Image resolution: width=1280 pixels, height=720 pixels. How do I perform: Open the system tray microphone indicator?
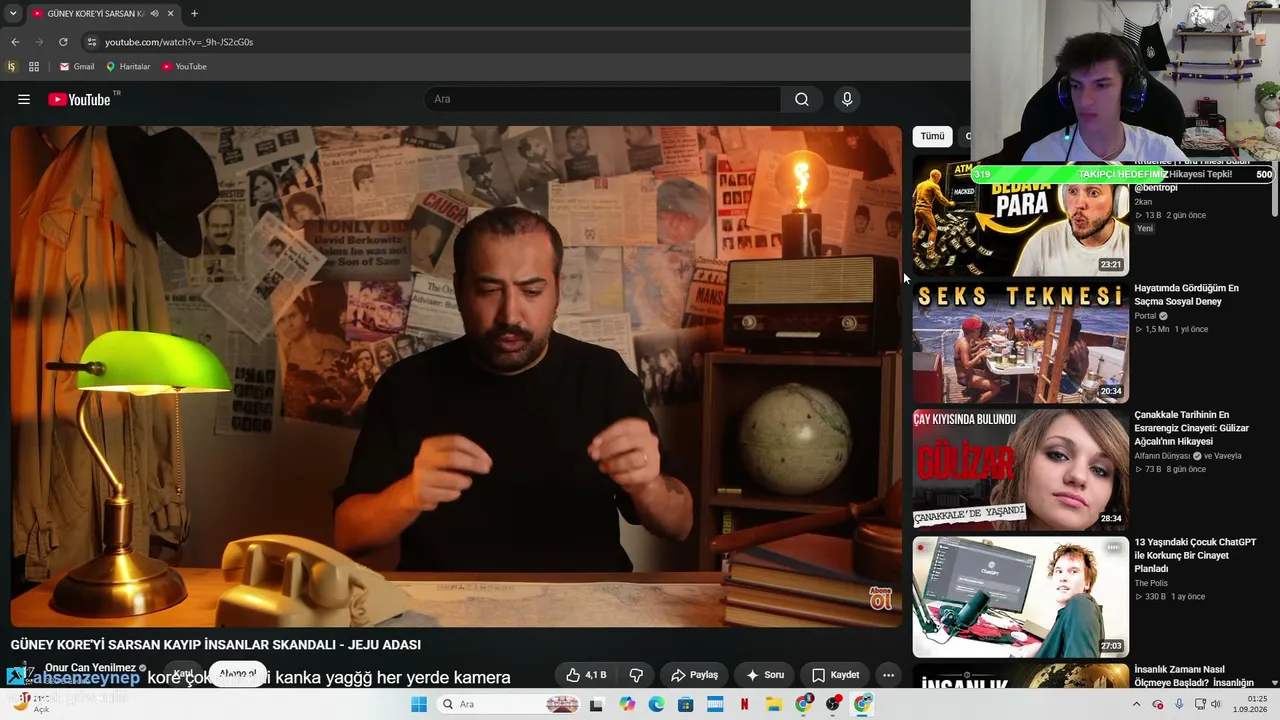[x=1179, y=704]
